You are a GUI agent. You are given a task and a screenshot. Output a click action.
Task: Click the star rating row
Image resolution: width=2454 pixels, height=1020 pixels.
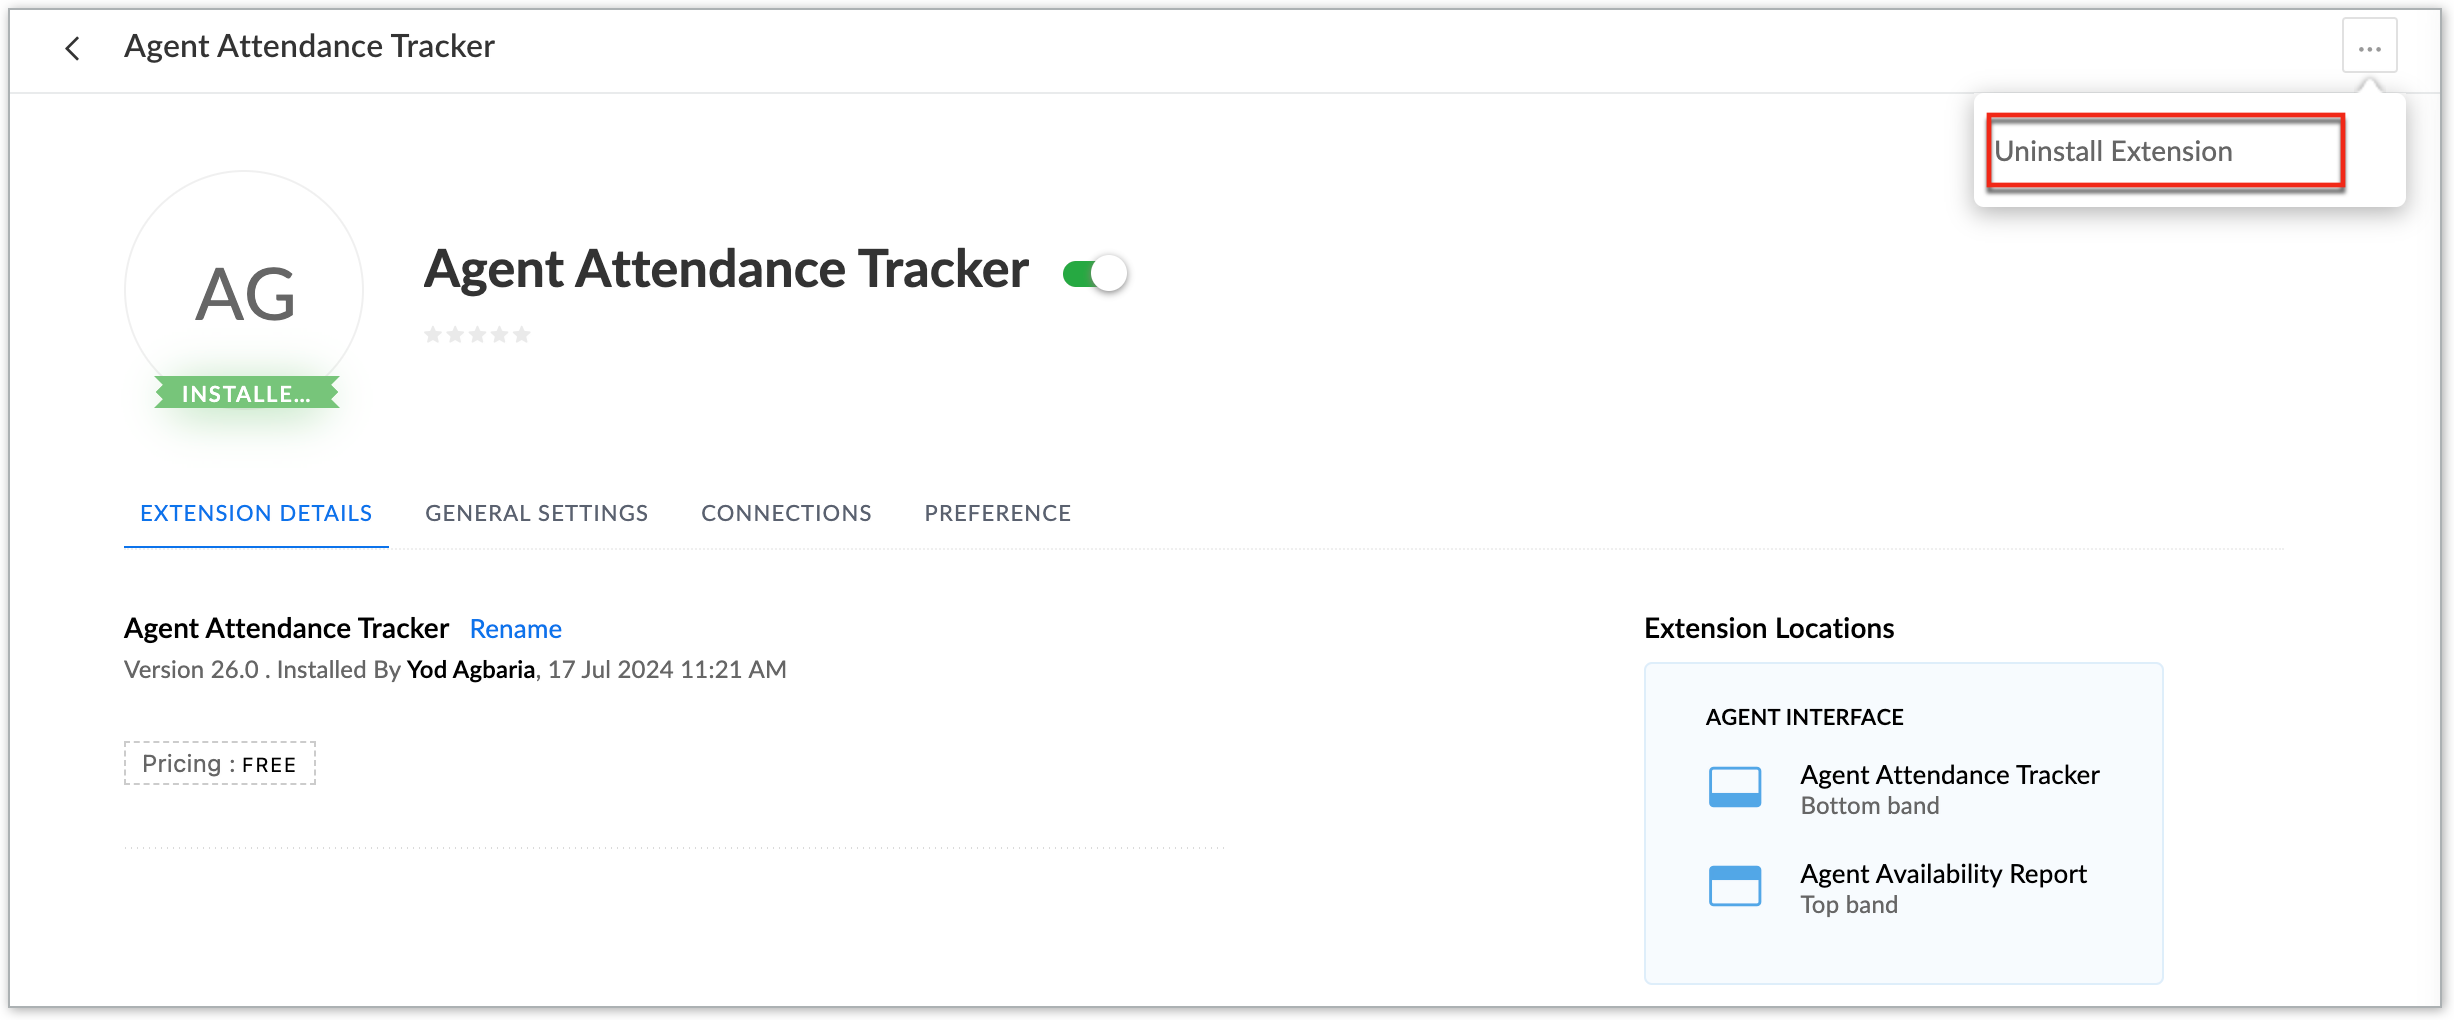coord(477,335)
